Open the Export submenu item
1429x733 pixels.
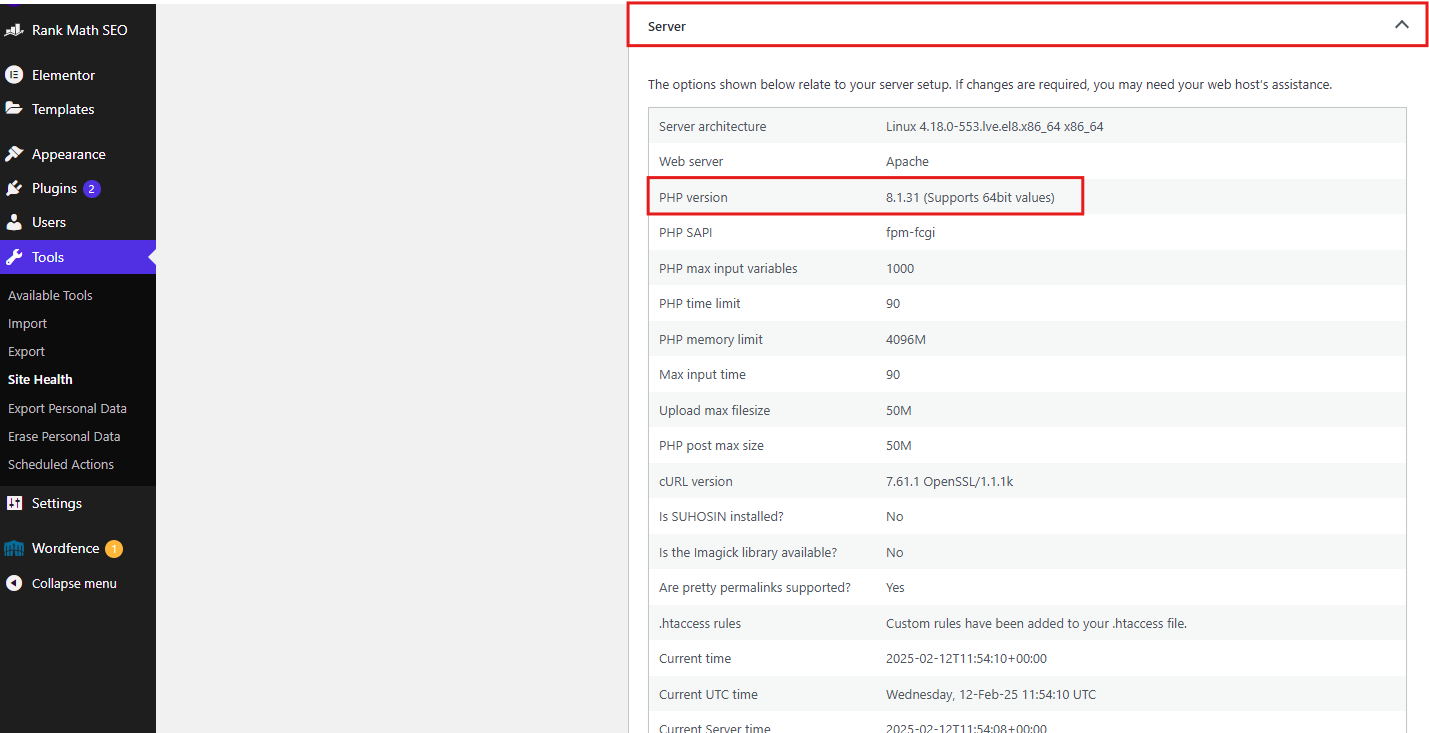(26, 351)
